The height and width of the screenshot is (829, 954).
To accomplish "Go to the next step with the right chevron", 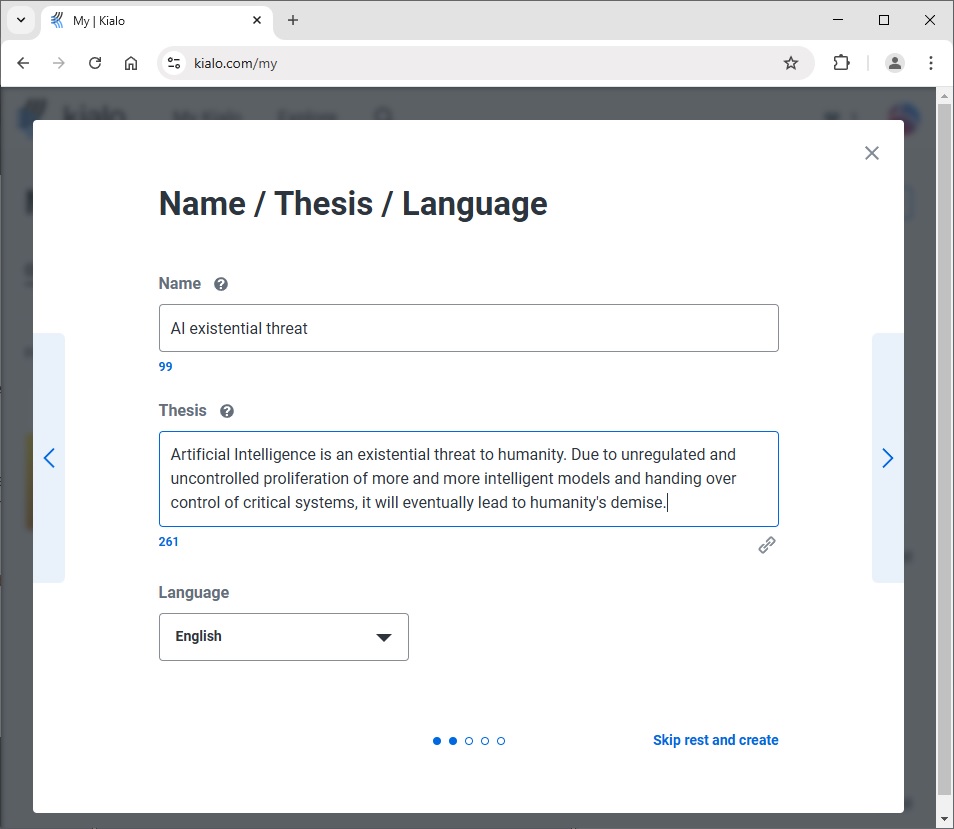I will click(887, 458).
